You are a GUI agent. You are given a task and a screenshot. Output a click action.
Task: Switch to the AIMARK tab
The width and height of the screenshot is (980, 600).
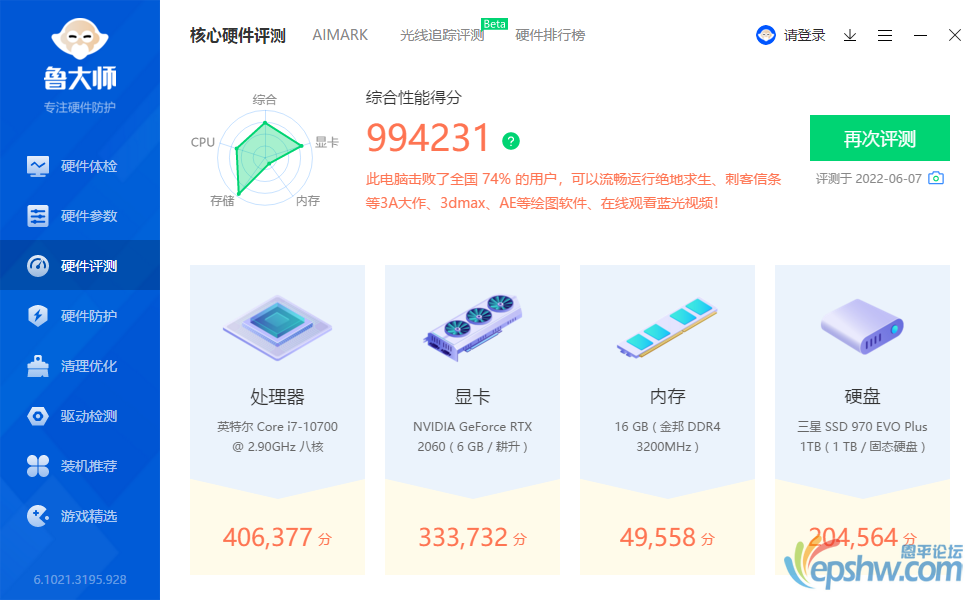coord(340,35)
